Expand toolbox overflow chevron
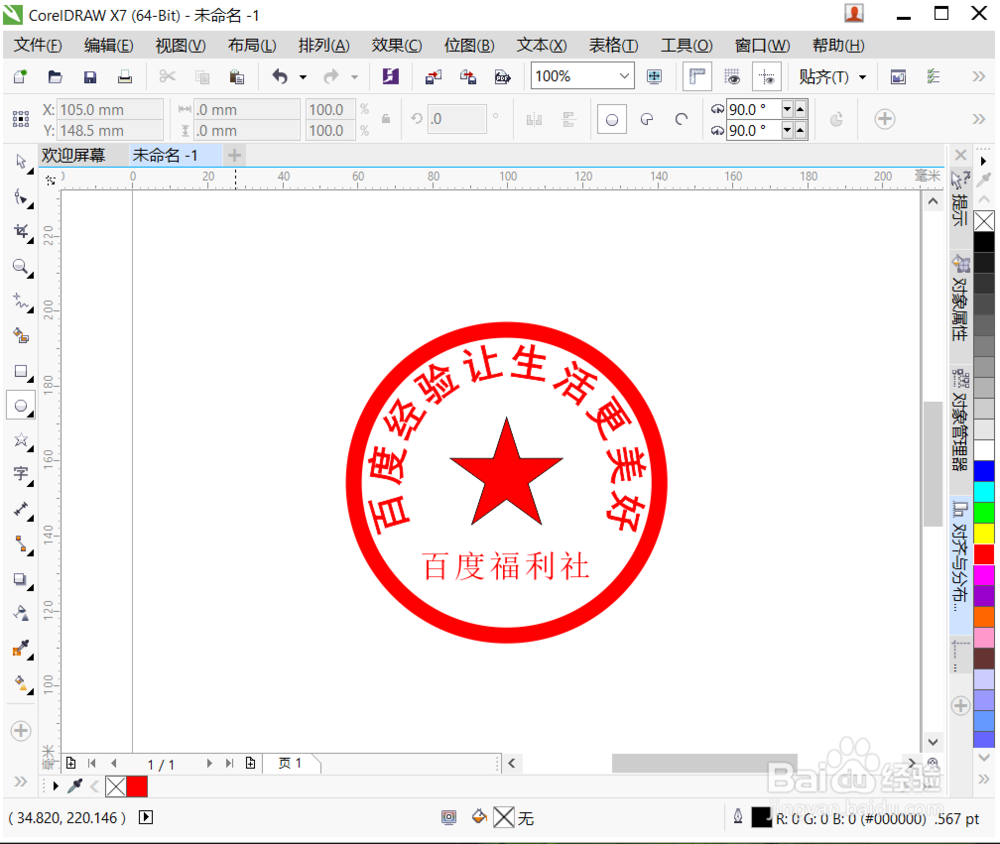The height and width of the screenshot is (844, 1000). 21,781
